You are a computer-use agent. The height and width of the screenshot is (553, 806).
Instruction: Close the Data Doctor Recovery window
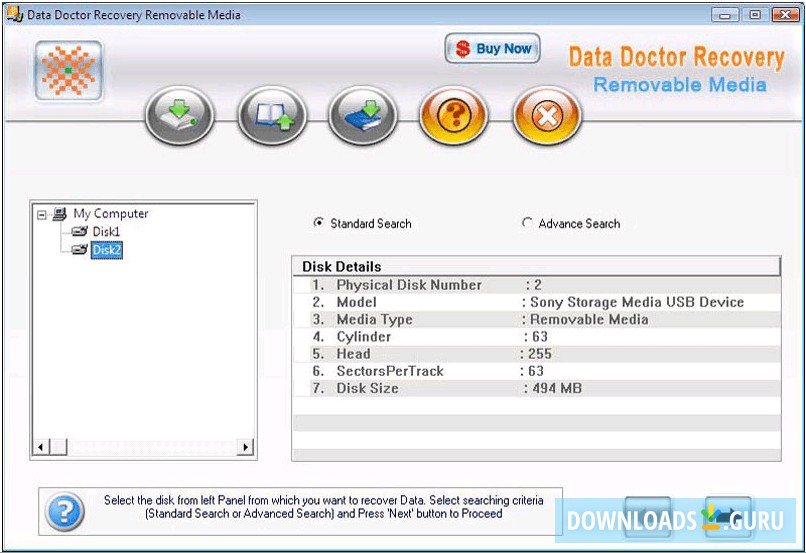785,15
